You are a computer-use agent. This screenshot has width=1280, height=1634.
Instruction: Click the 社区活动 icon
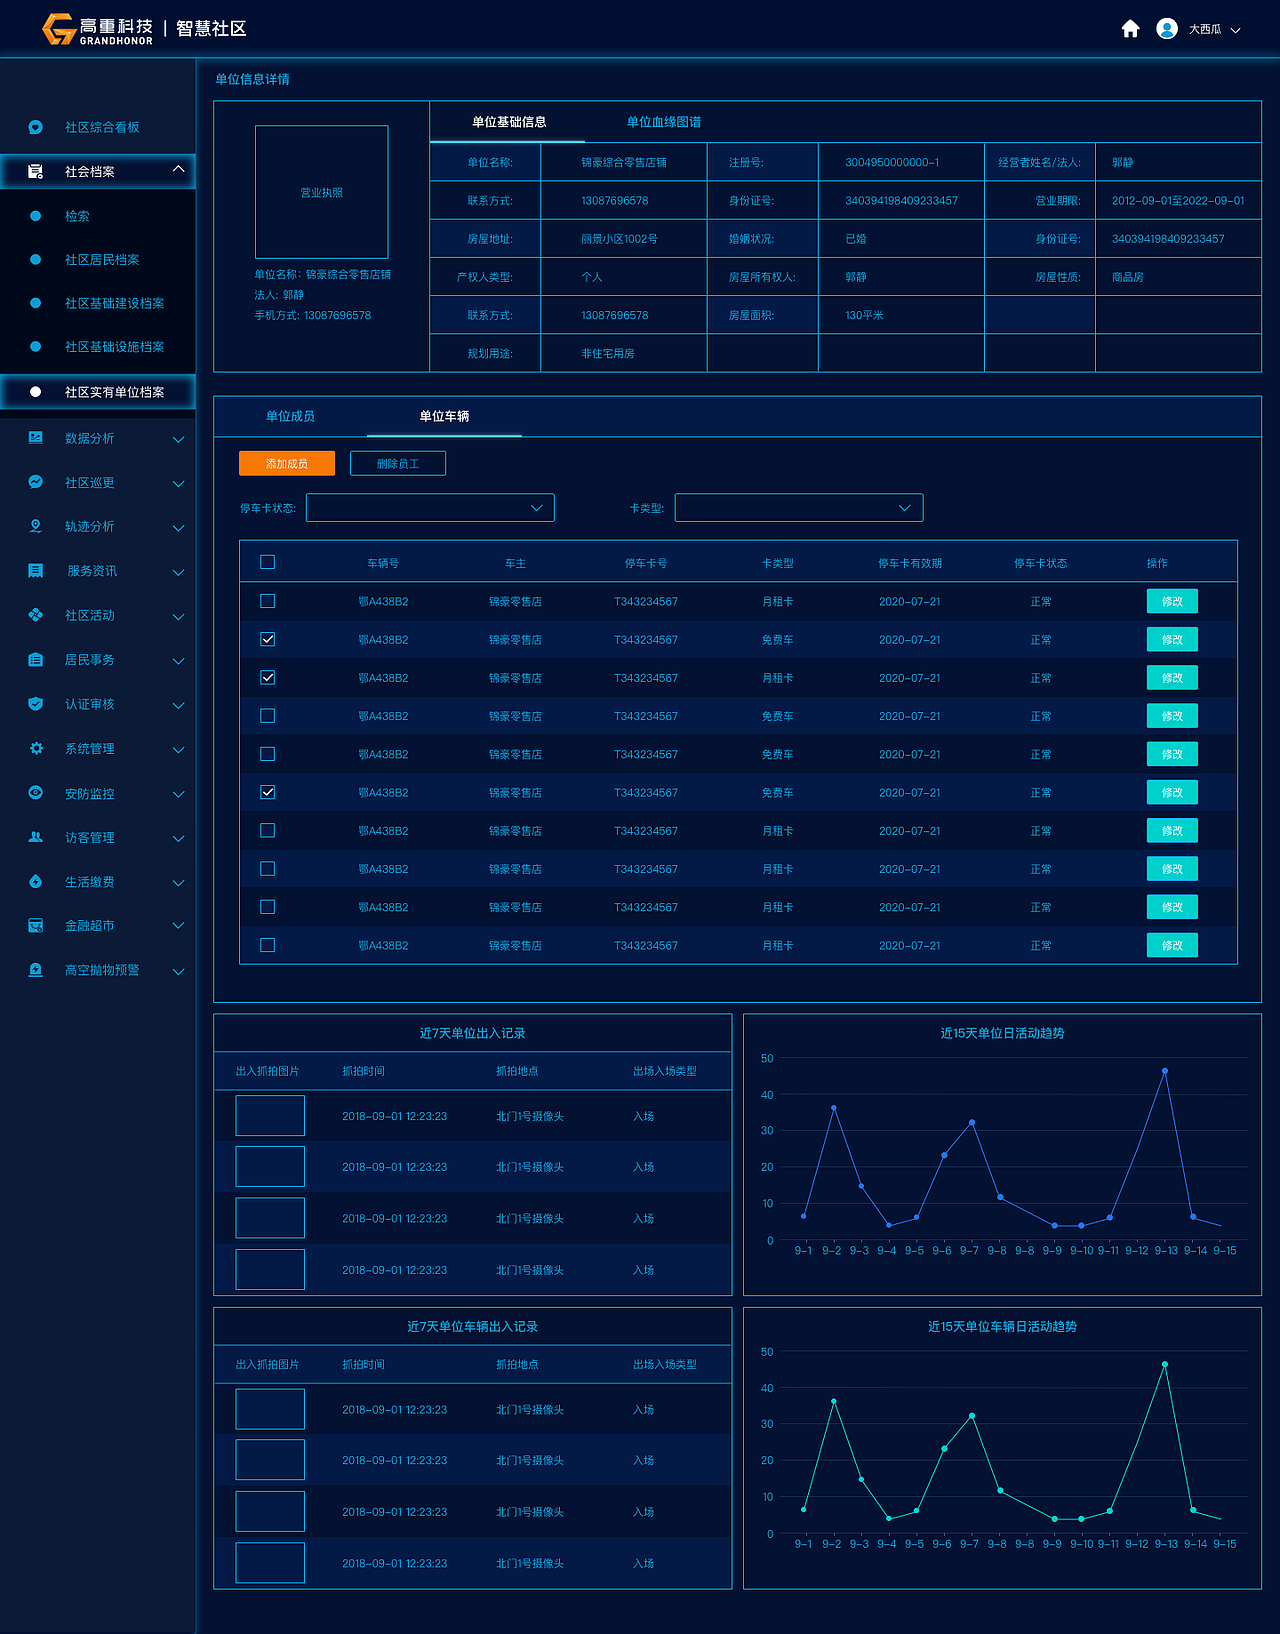point(36,615)
